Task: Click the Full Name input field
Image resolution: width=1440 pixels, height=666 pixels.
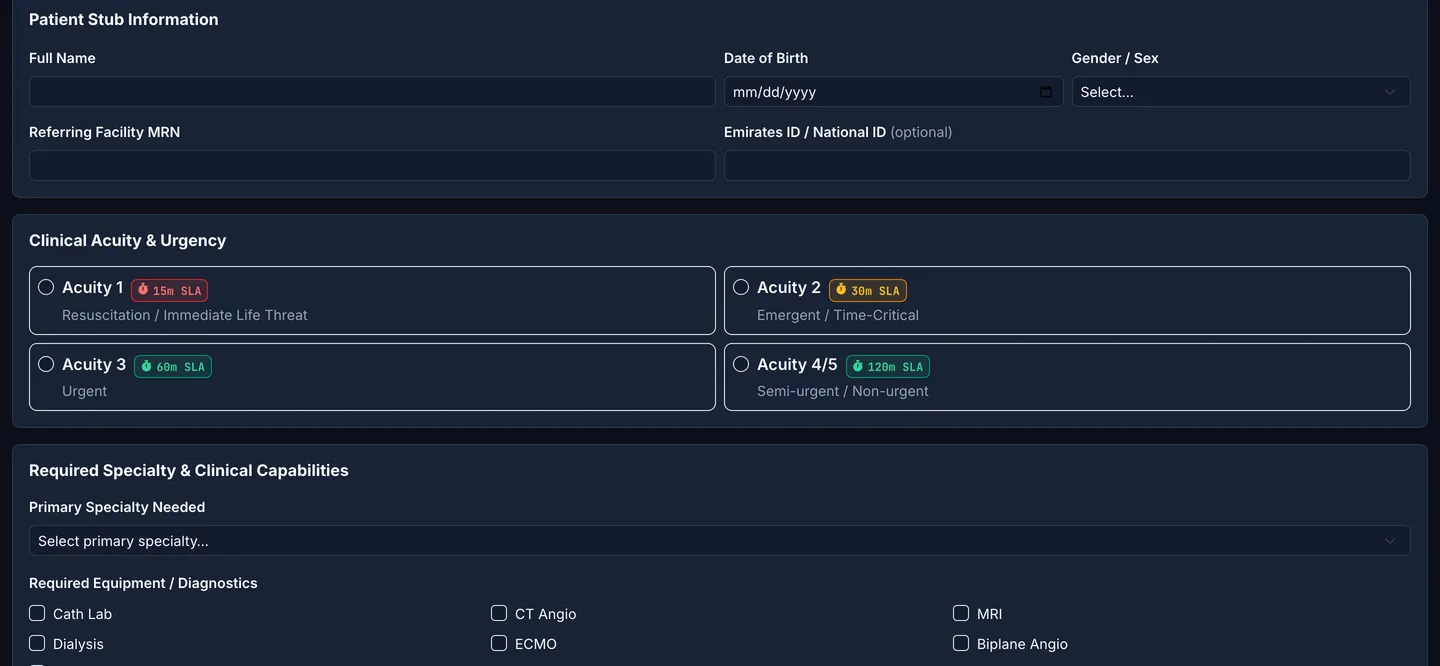Action: 372,92
